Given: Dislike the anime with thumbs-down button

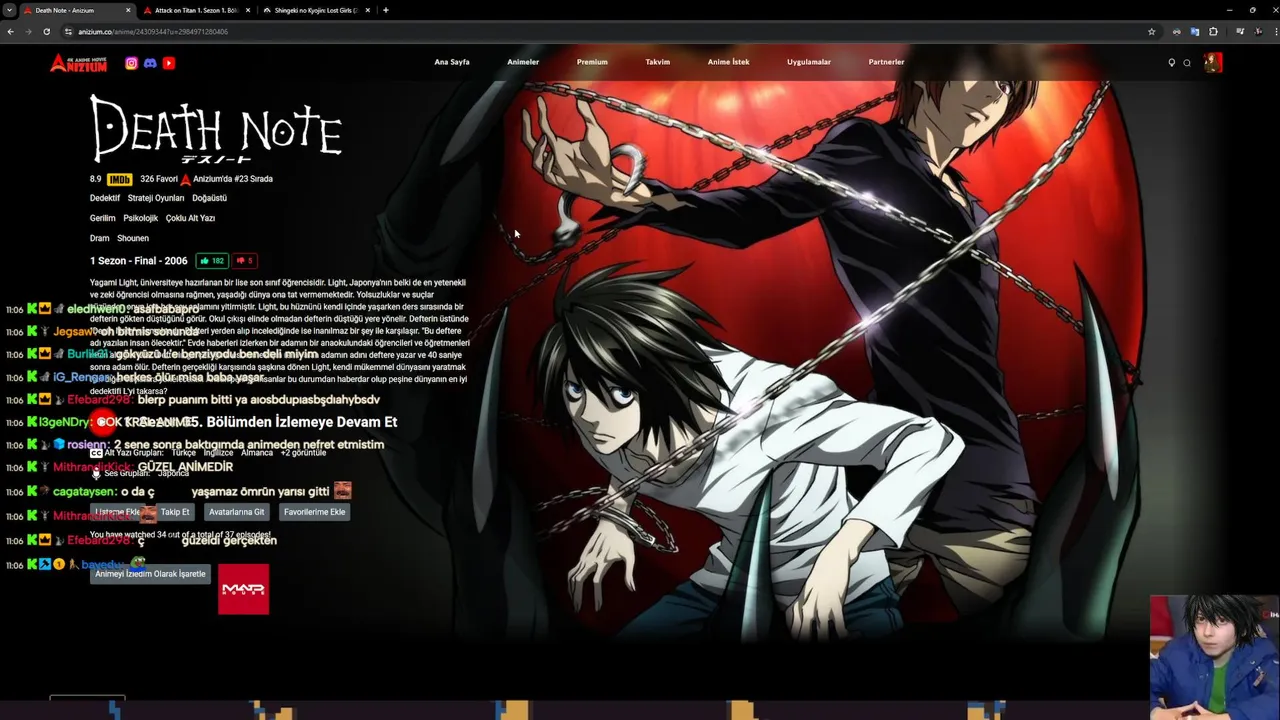Looking at the screenshot, I should click(x=245, y=261).
